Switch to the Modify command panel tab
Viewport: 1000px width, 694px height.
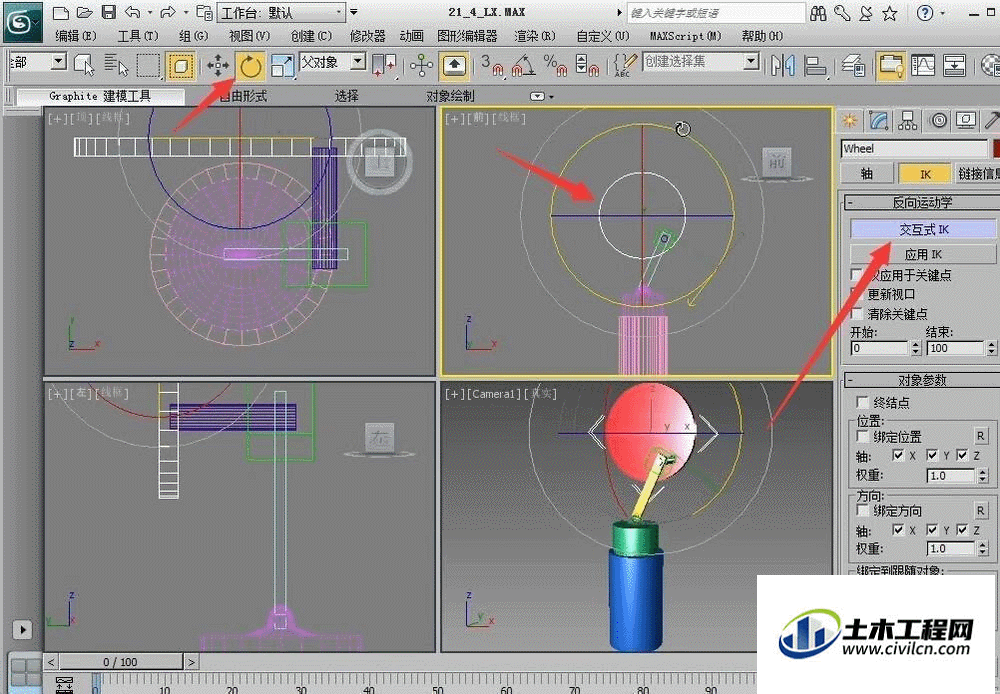click(879, 120)
